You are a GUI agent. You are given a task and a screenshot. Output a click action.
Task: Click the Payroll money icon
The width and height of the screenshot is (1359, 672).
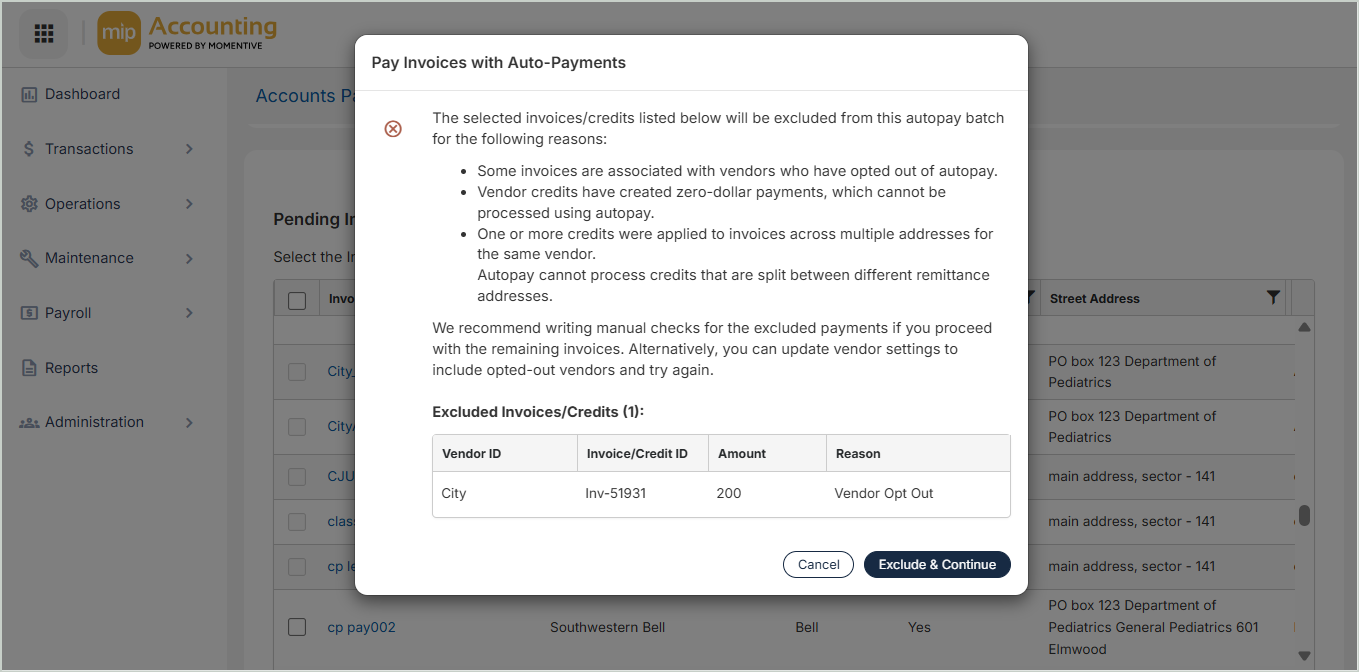click(29, 313)
